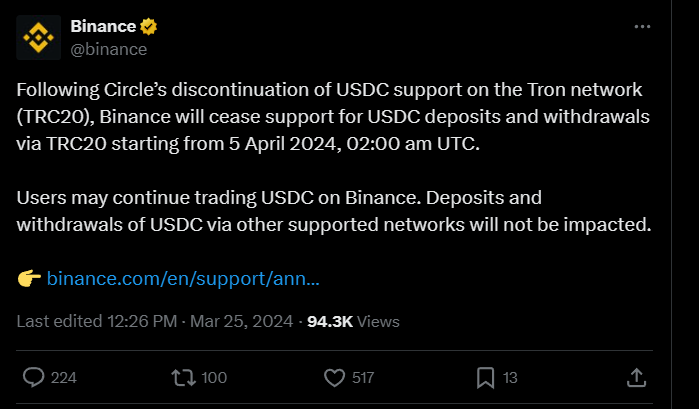699x409 pixels.
Task: Click the Repost arrows icon
Action: pos(183,377)
